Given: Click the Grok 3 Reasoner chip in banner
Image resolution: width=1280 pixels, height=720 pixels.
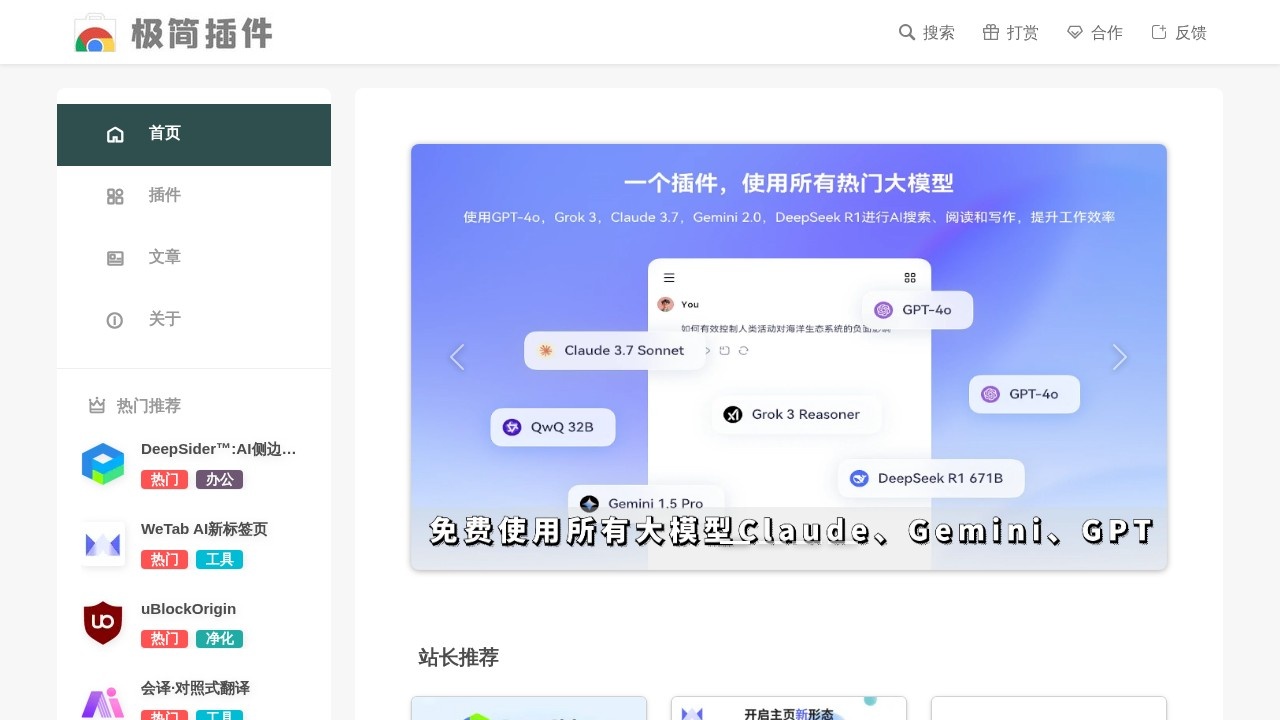Looking at the screenshot, I should (x=796, y=414).
